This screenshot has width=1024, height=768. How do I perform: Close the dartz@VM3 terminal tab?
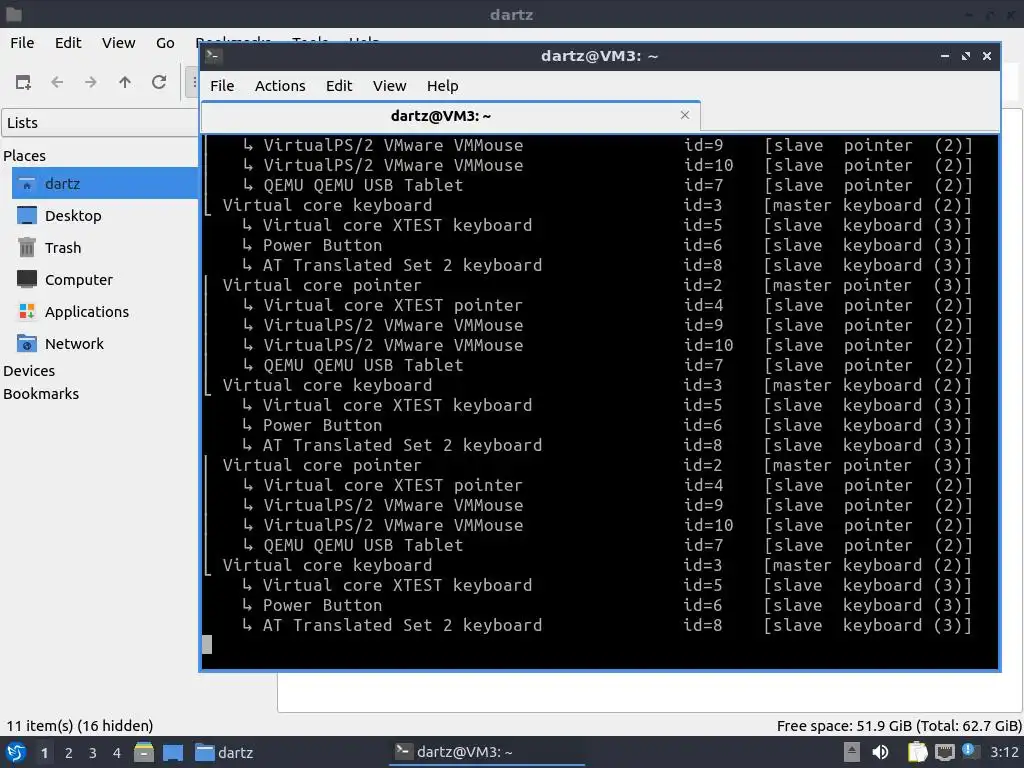(684, 115)
